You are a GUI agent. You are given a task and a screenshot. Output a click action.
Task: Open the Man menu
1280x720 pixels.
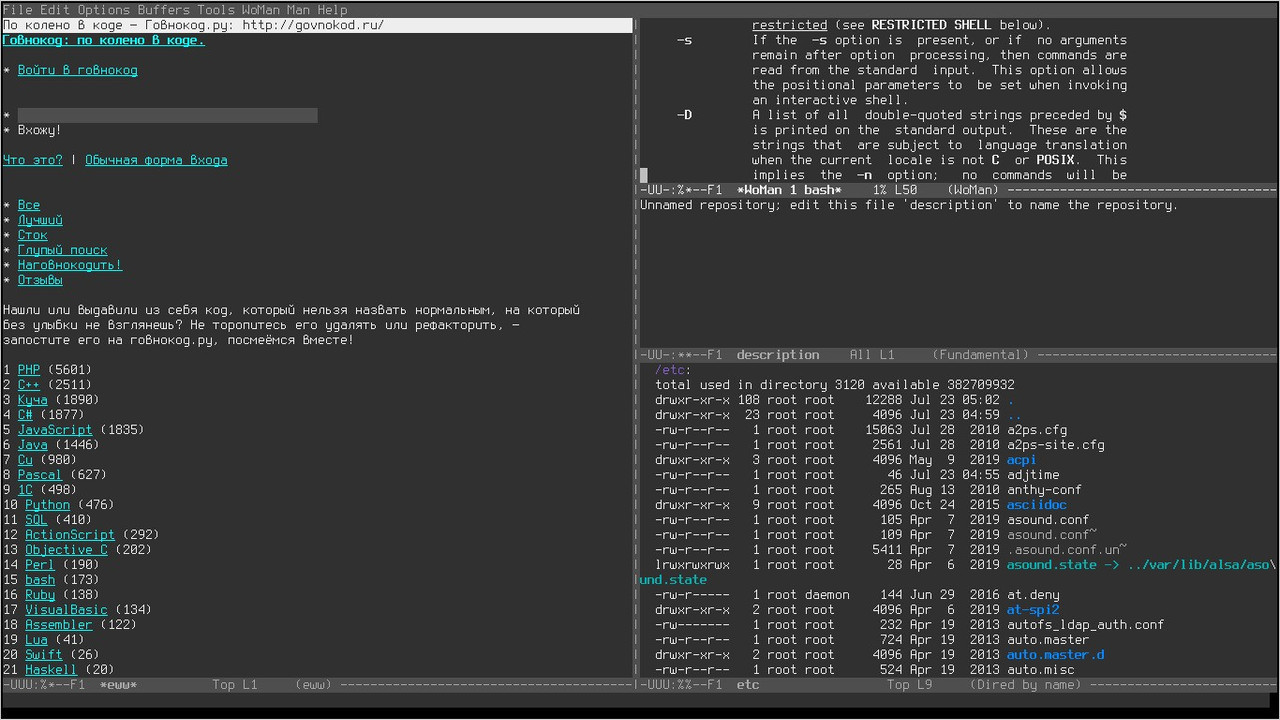point(299,10)
